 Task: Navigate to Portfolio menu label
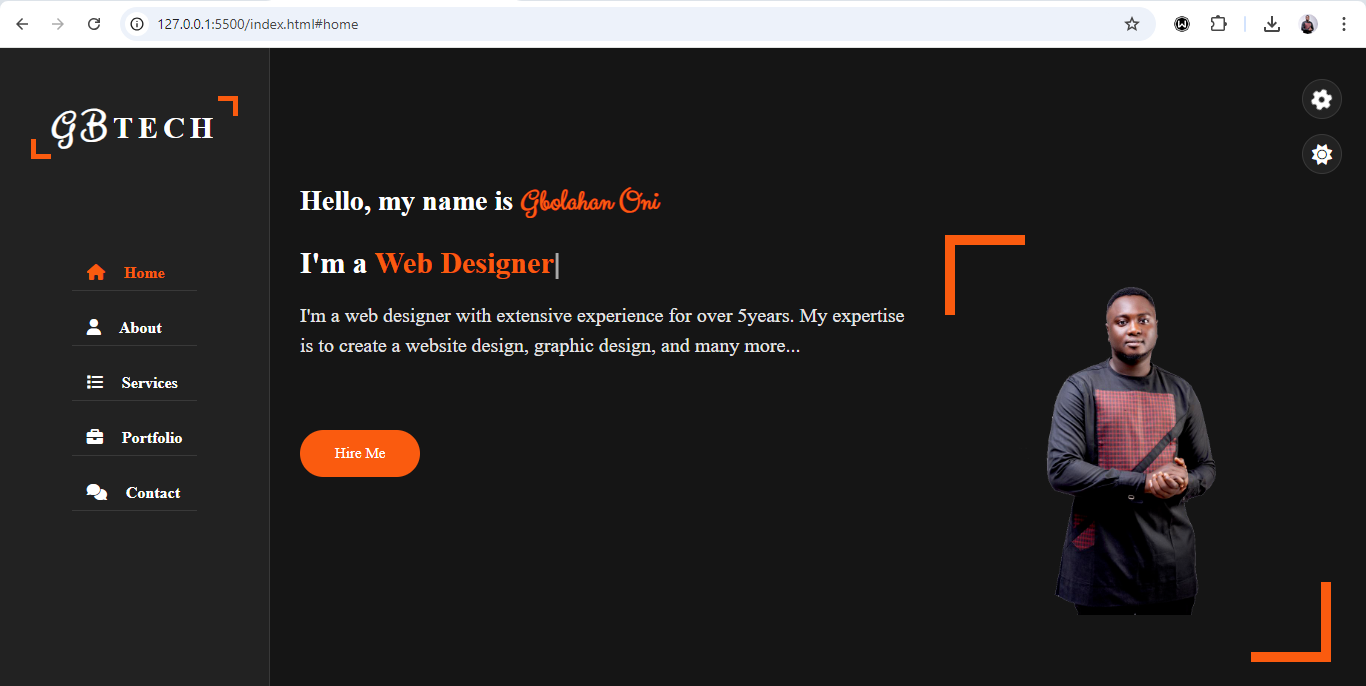152,438
